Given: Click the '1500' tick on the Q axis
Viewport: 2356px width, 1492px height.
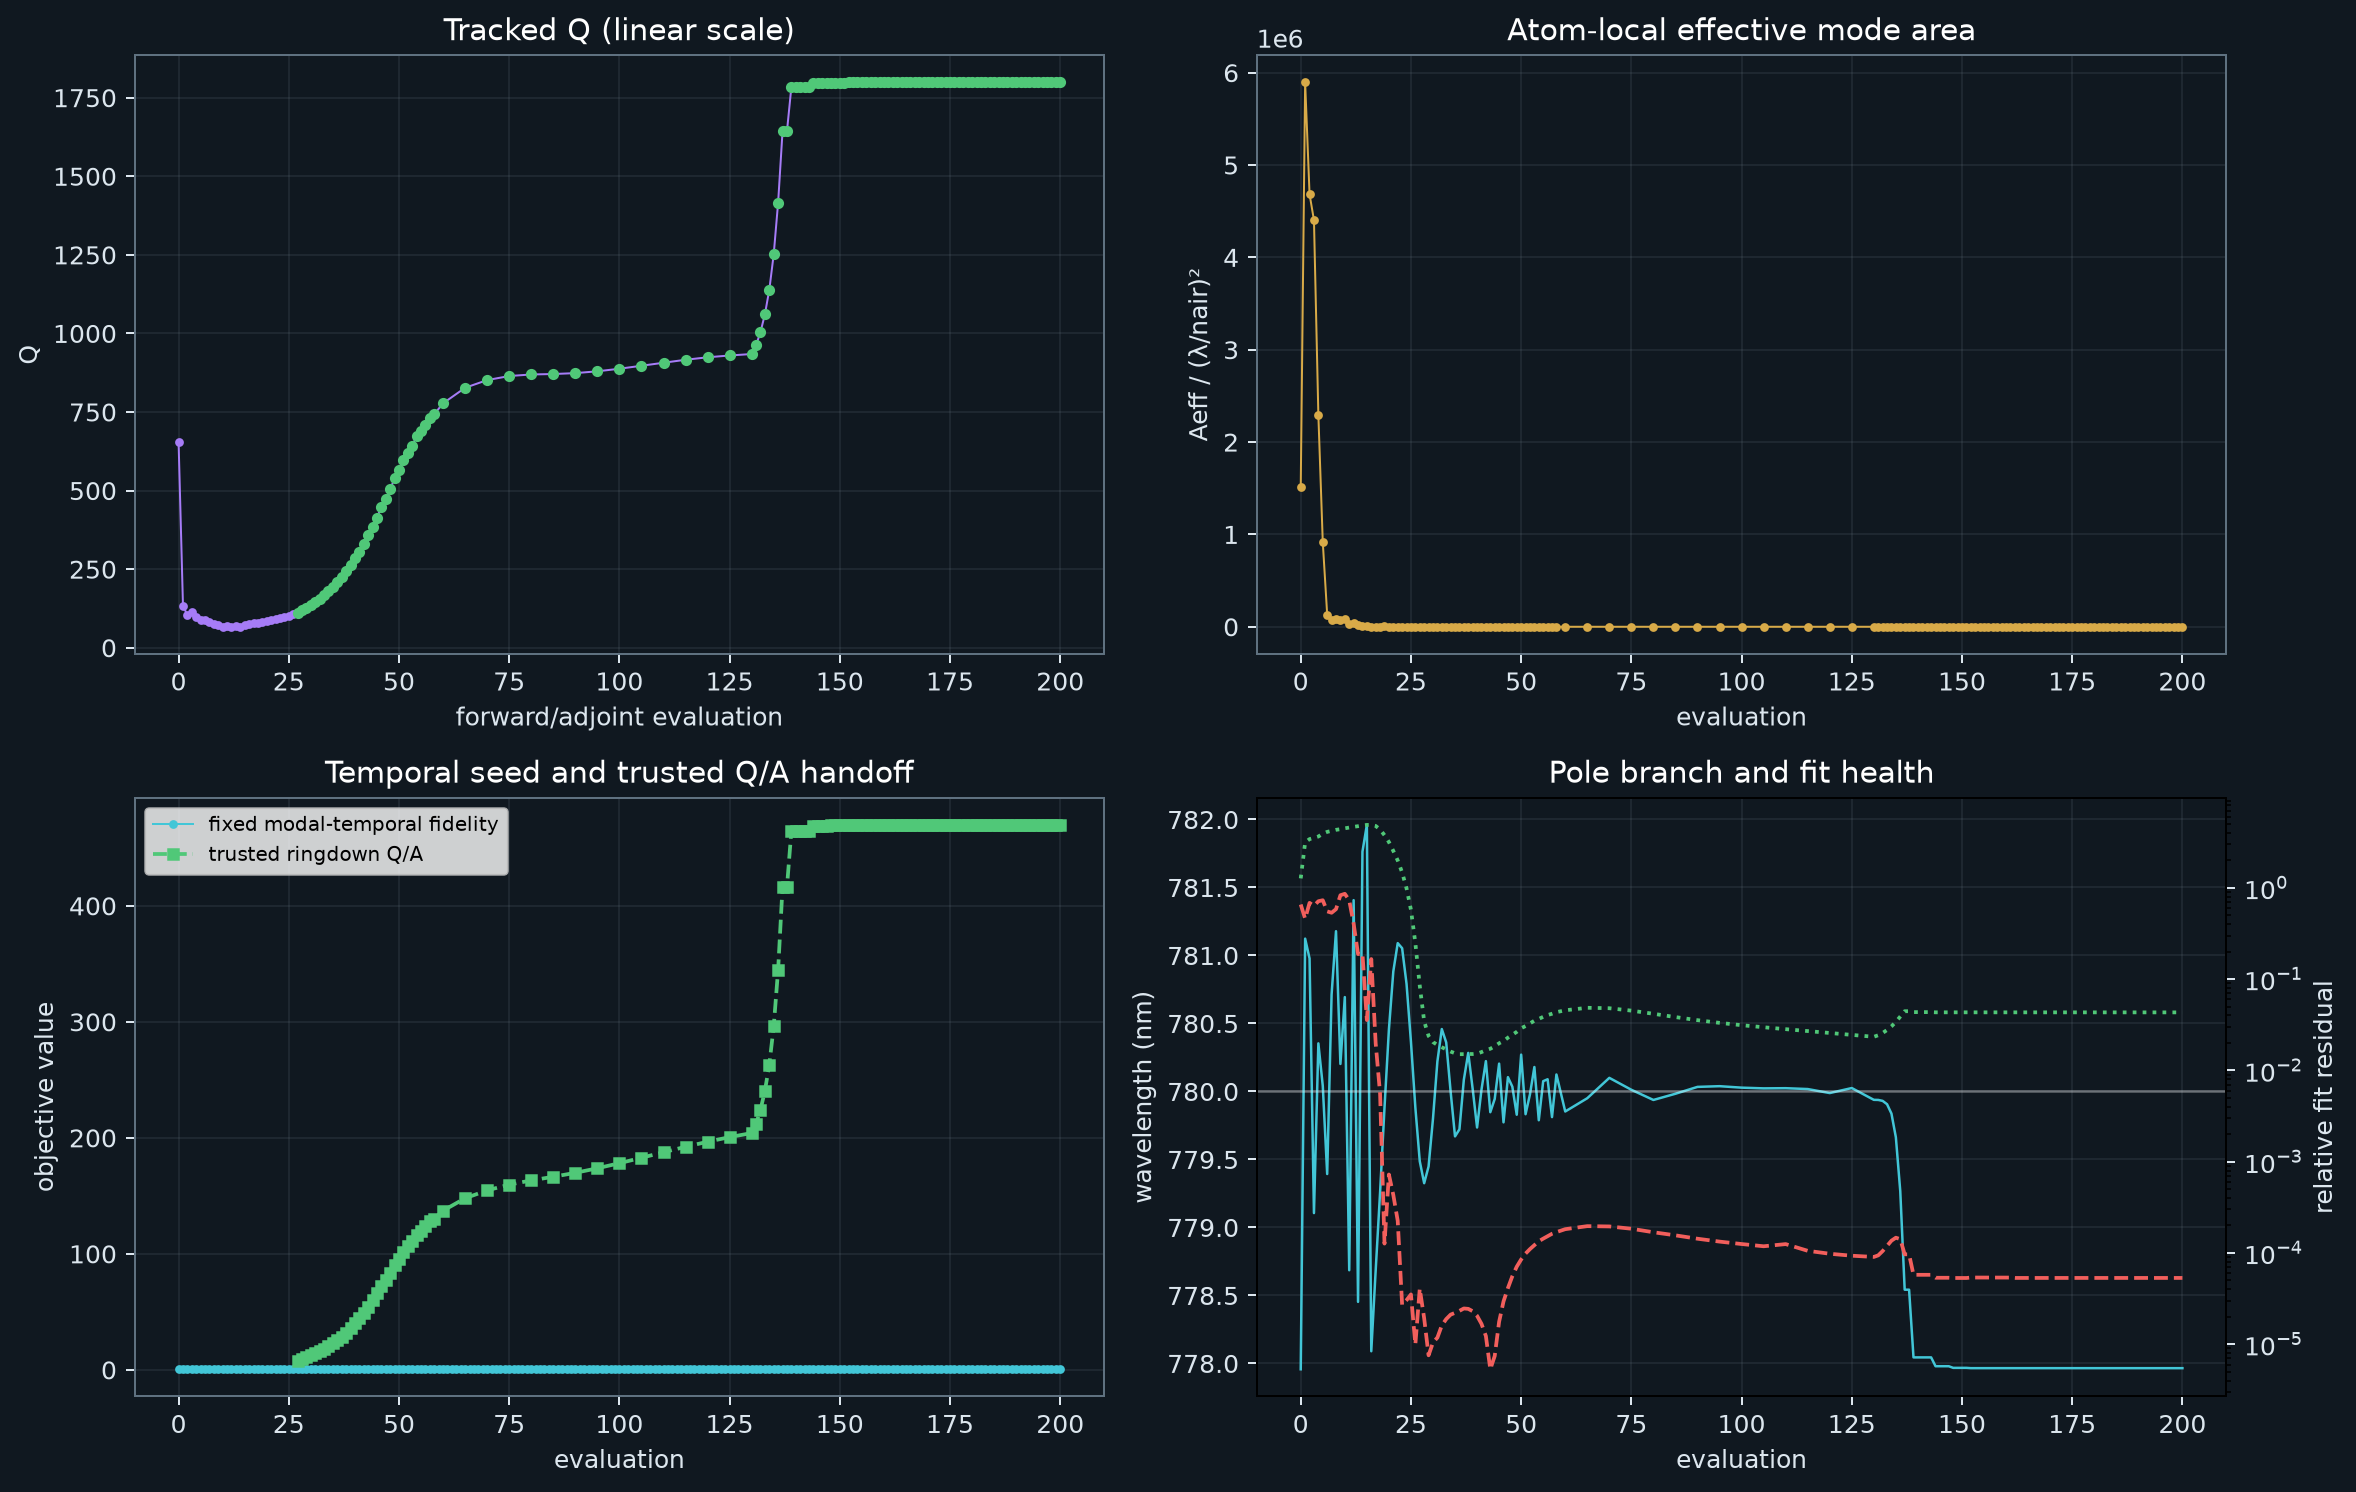Looking at the screenshot, I should [x=85, y=177].
